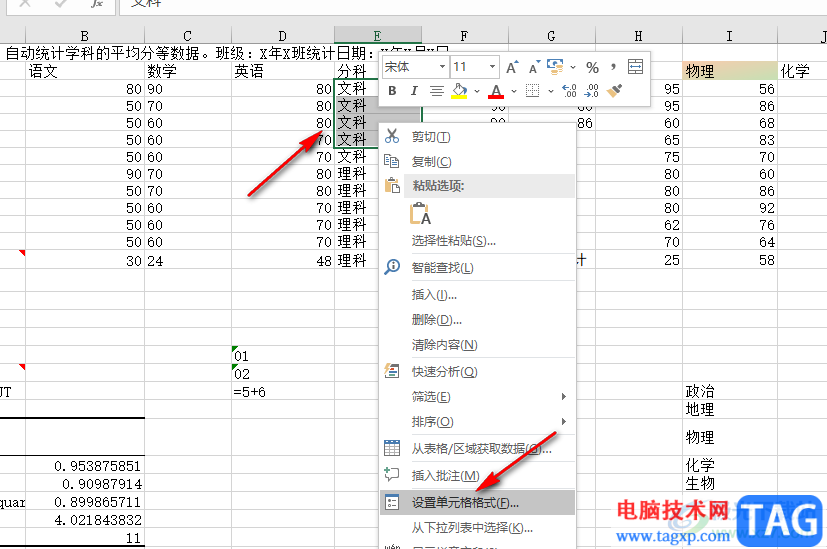Toggle bold in the mini toolbar
Image resolution: width=827 pixels, height=549 pixels.
pos(392,91)
